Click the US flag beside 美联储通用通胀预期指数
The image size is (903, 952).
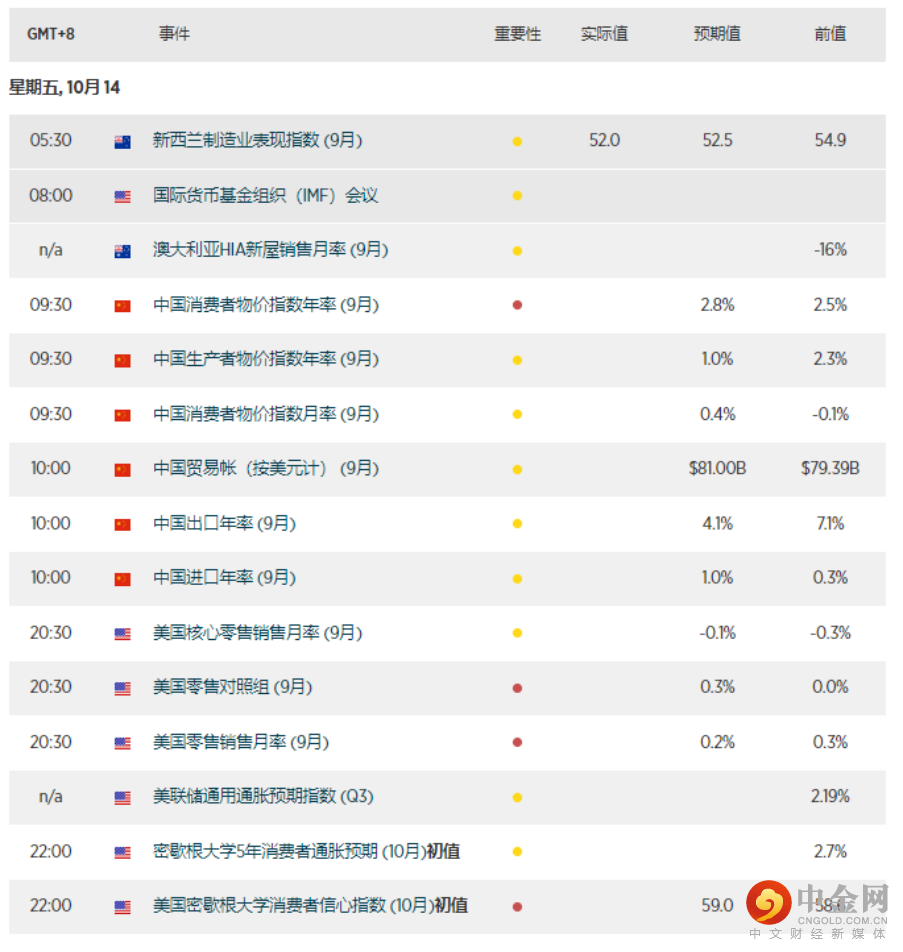point(122,798)
